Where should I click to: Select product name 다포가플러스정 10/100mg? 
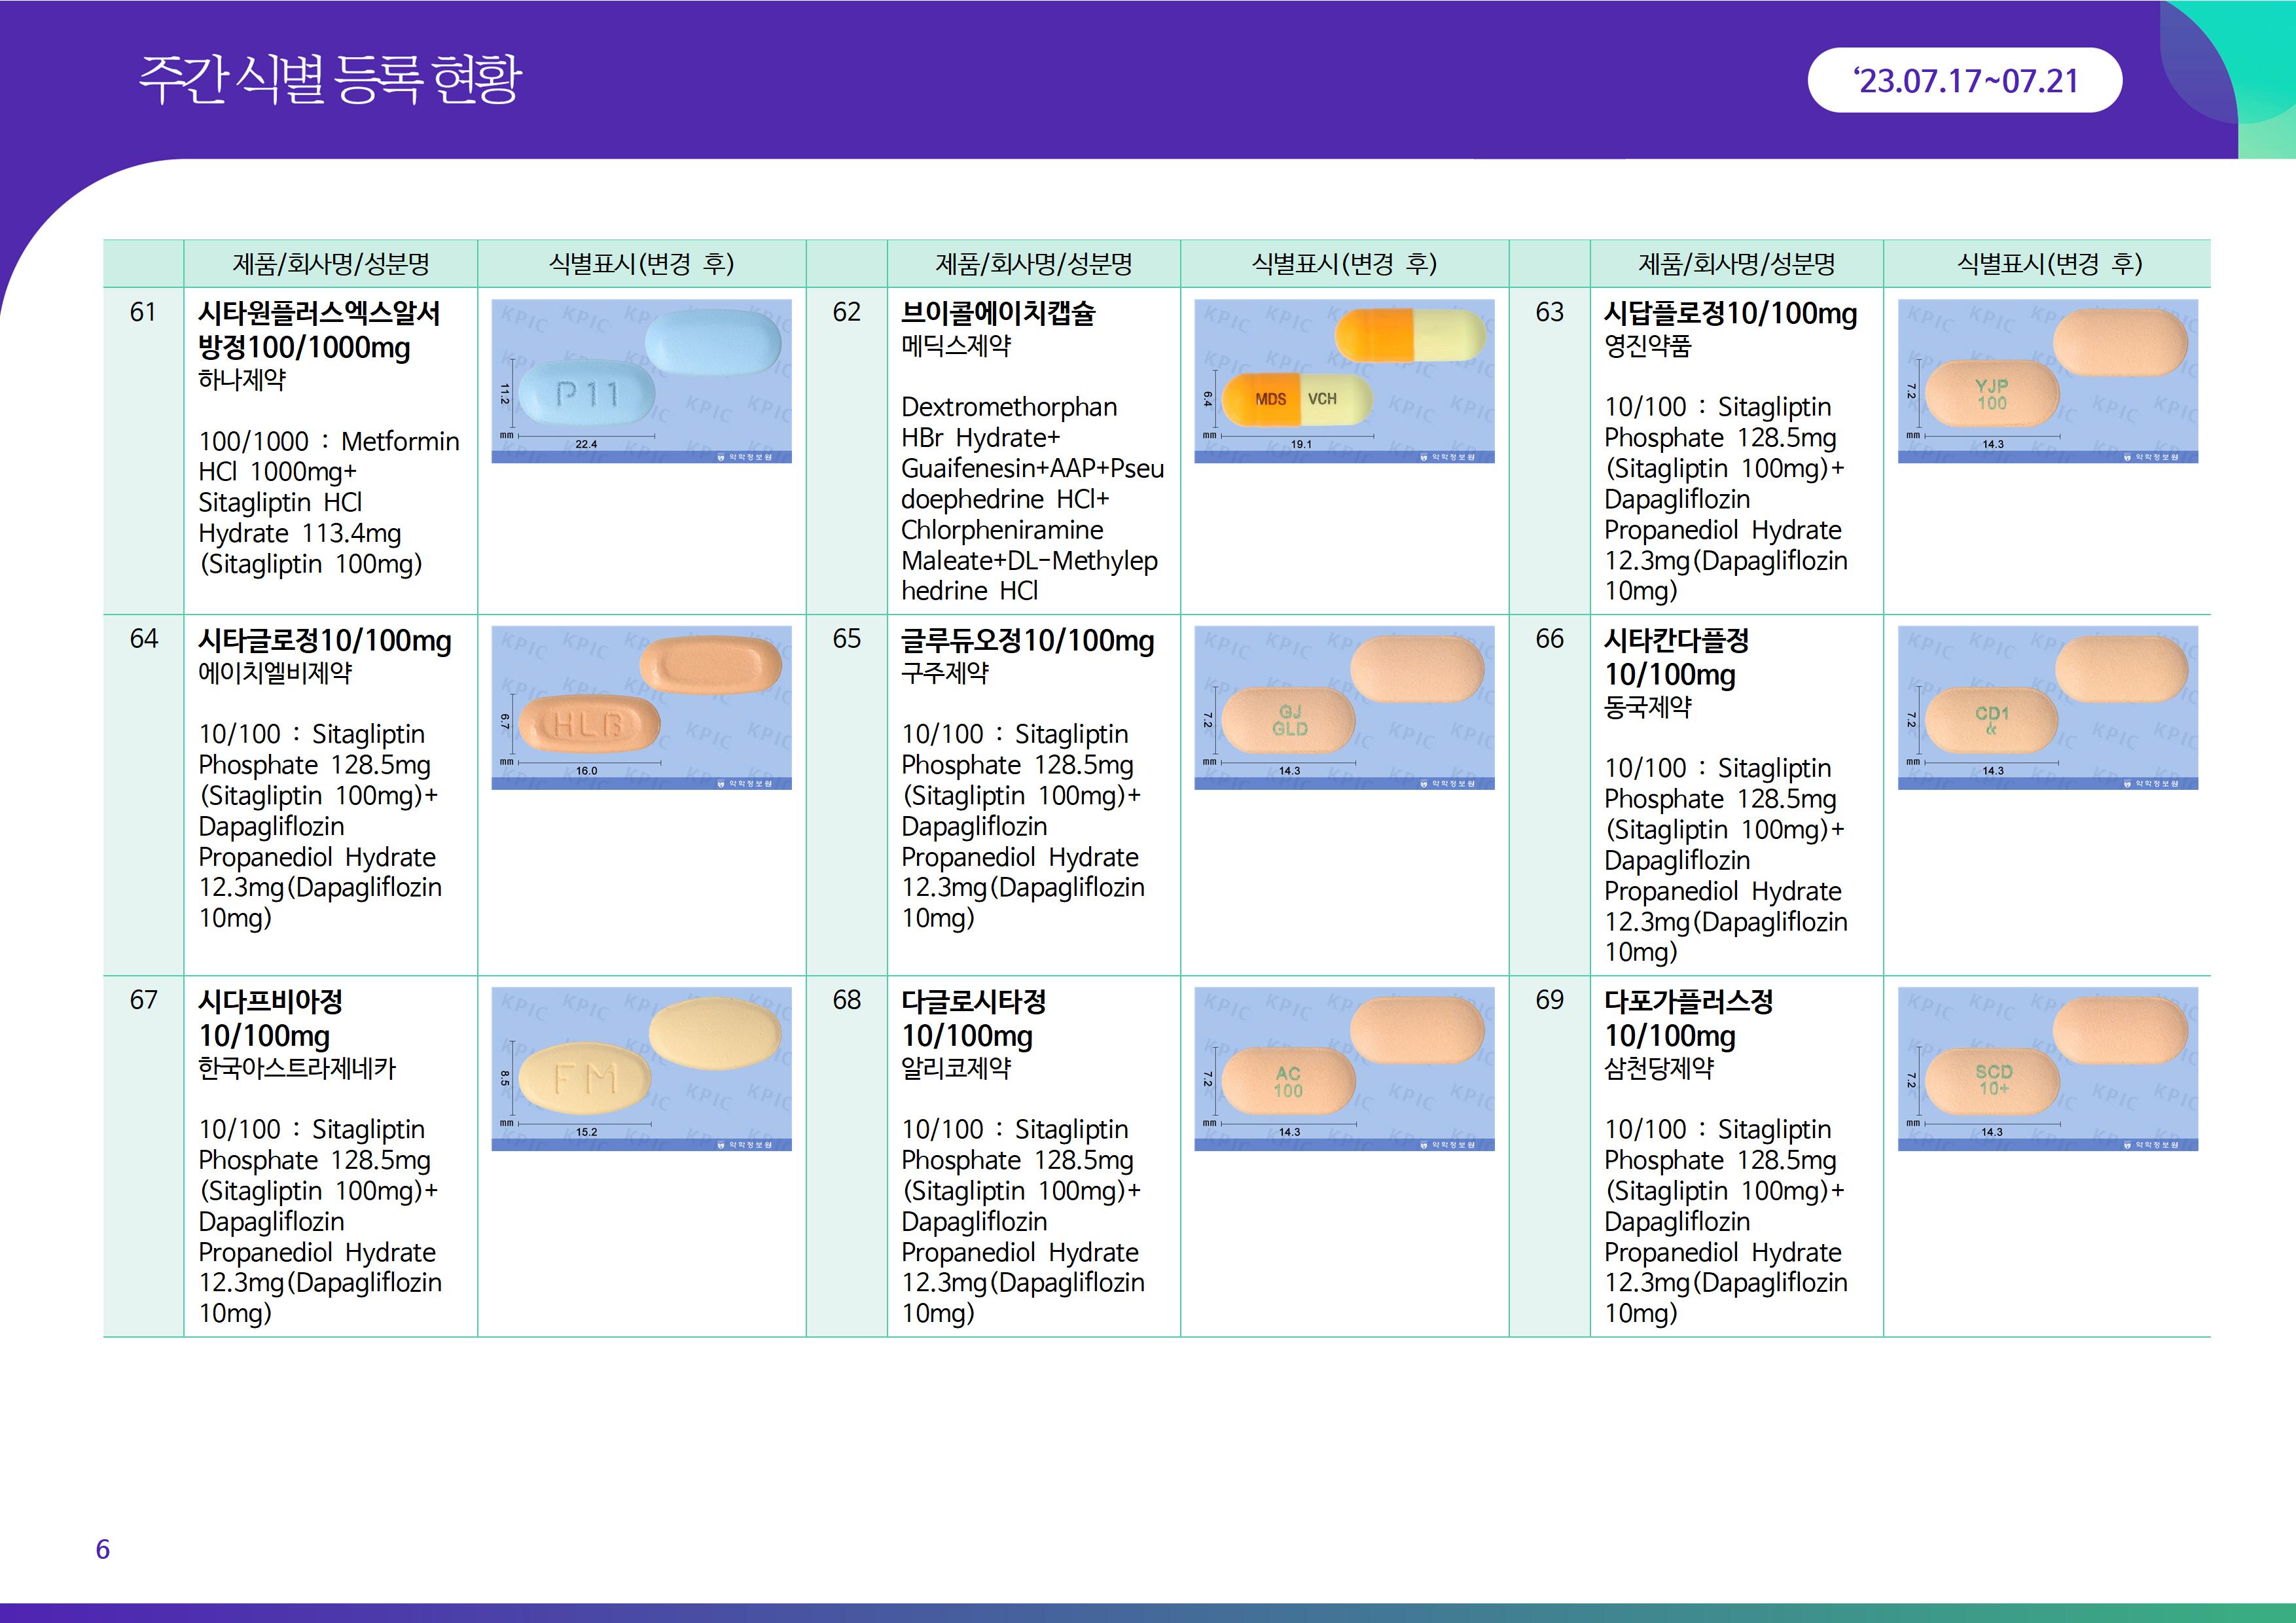[x=1688, y=1018]
